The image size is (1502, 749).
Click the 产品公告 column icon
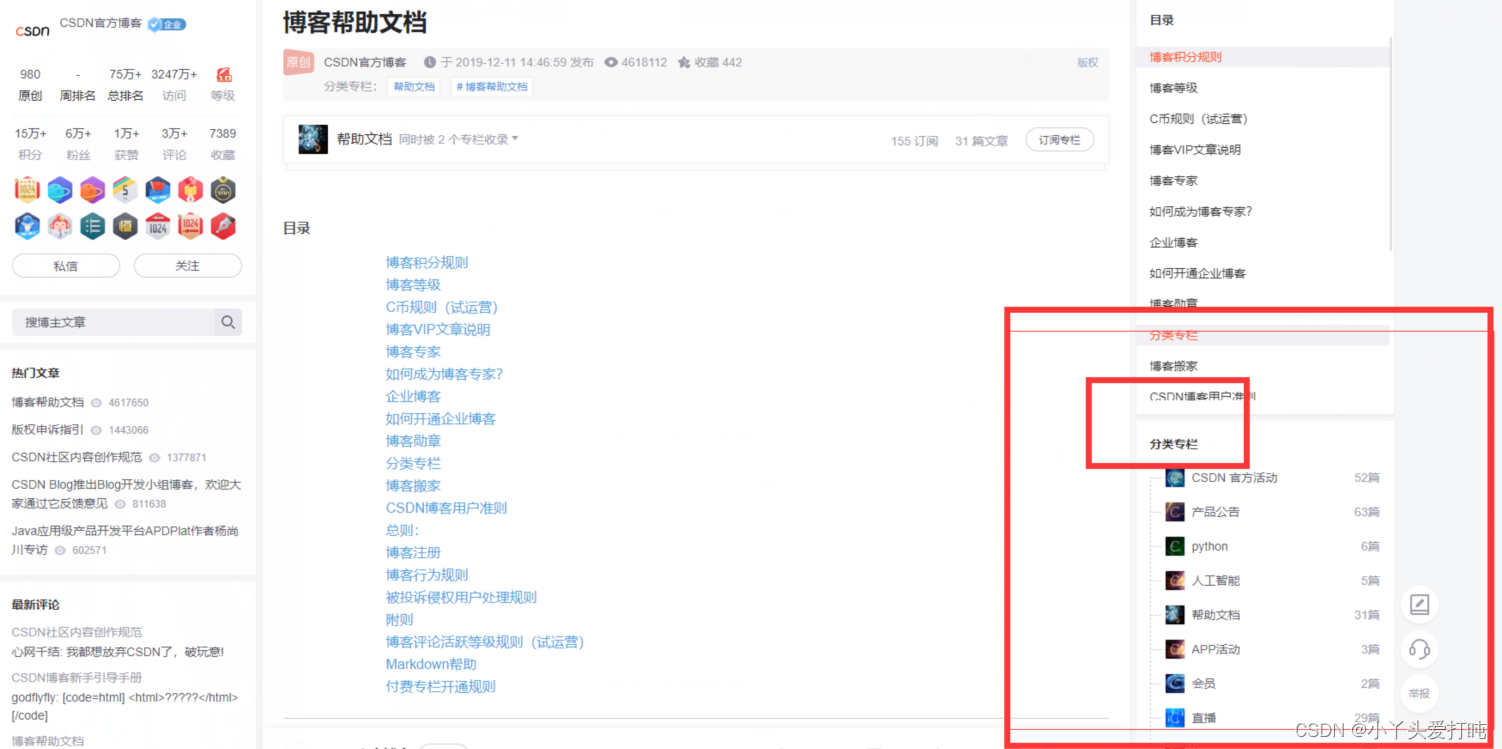point(1175,512)
